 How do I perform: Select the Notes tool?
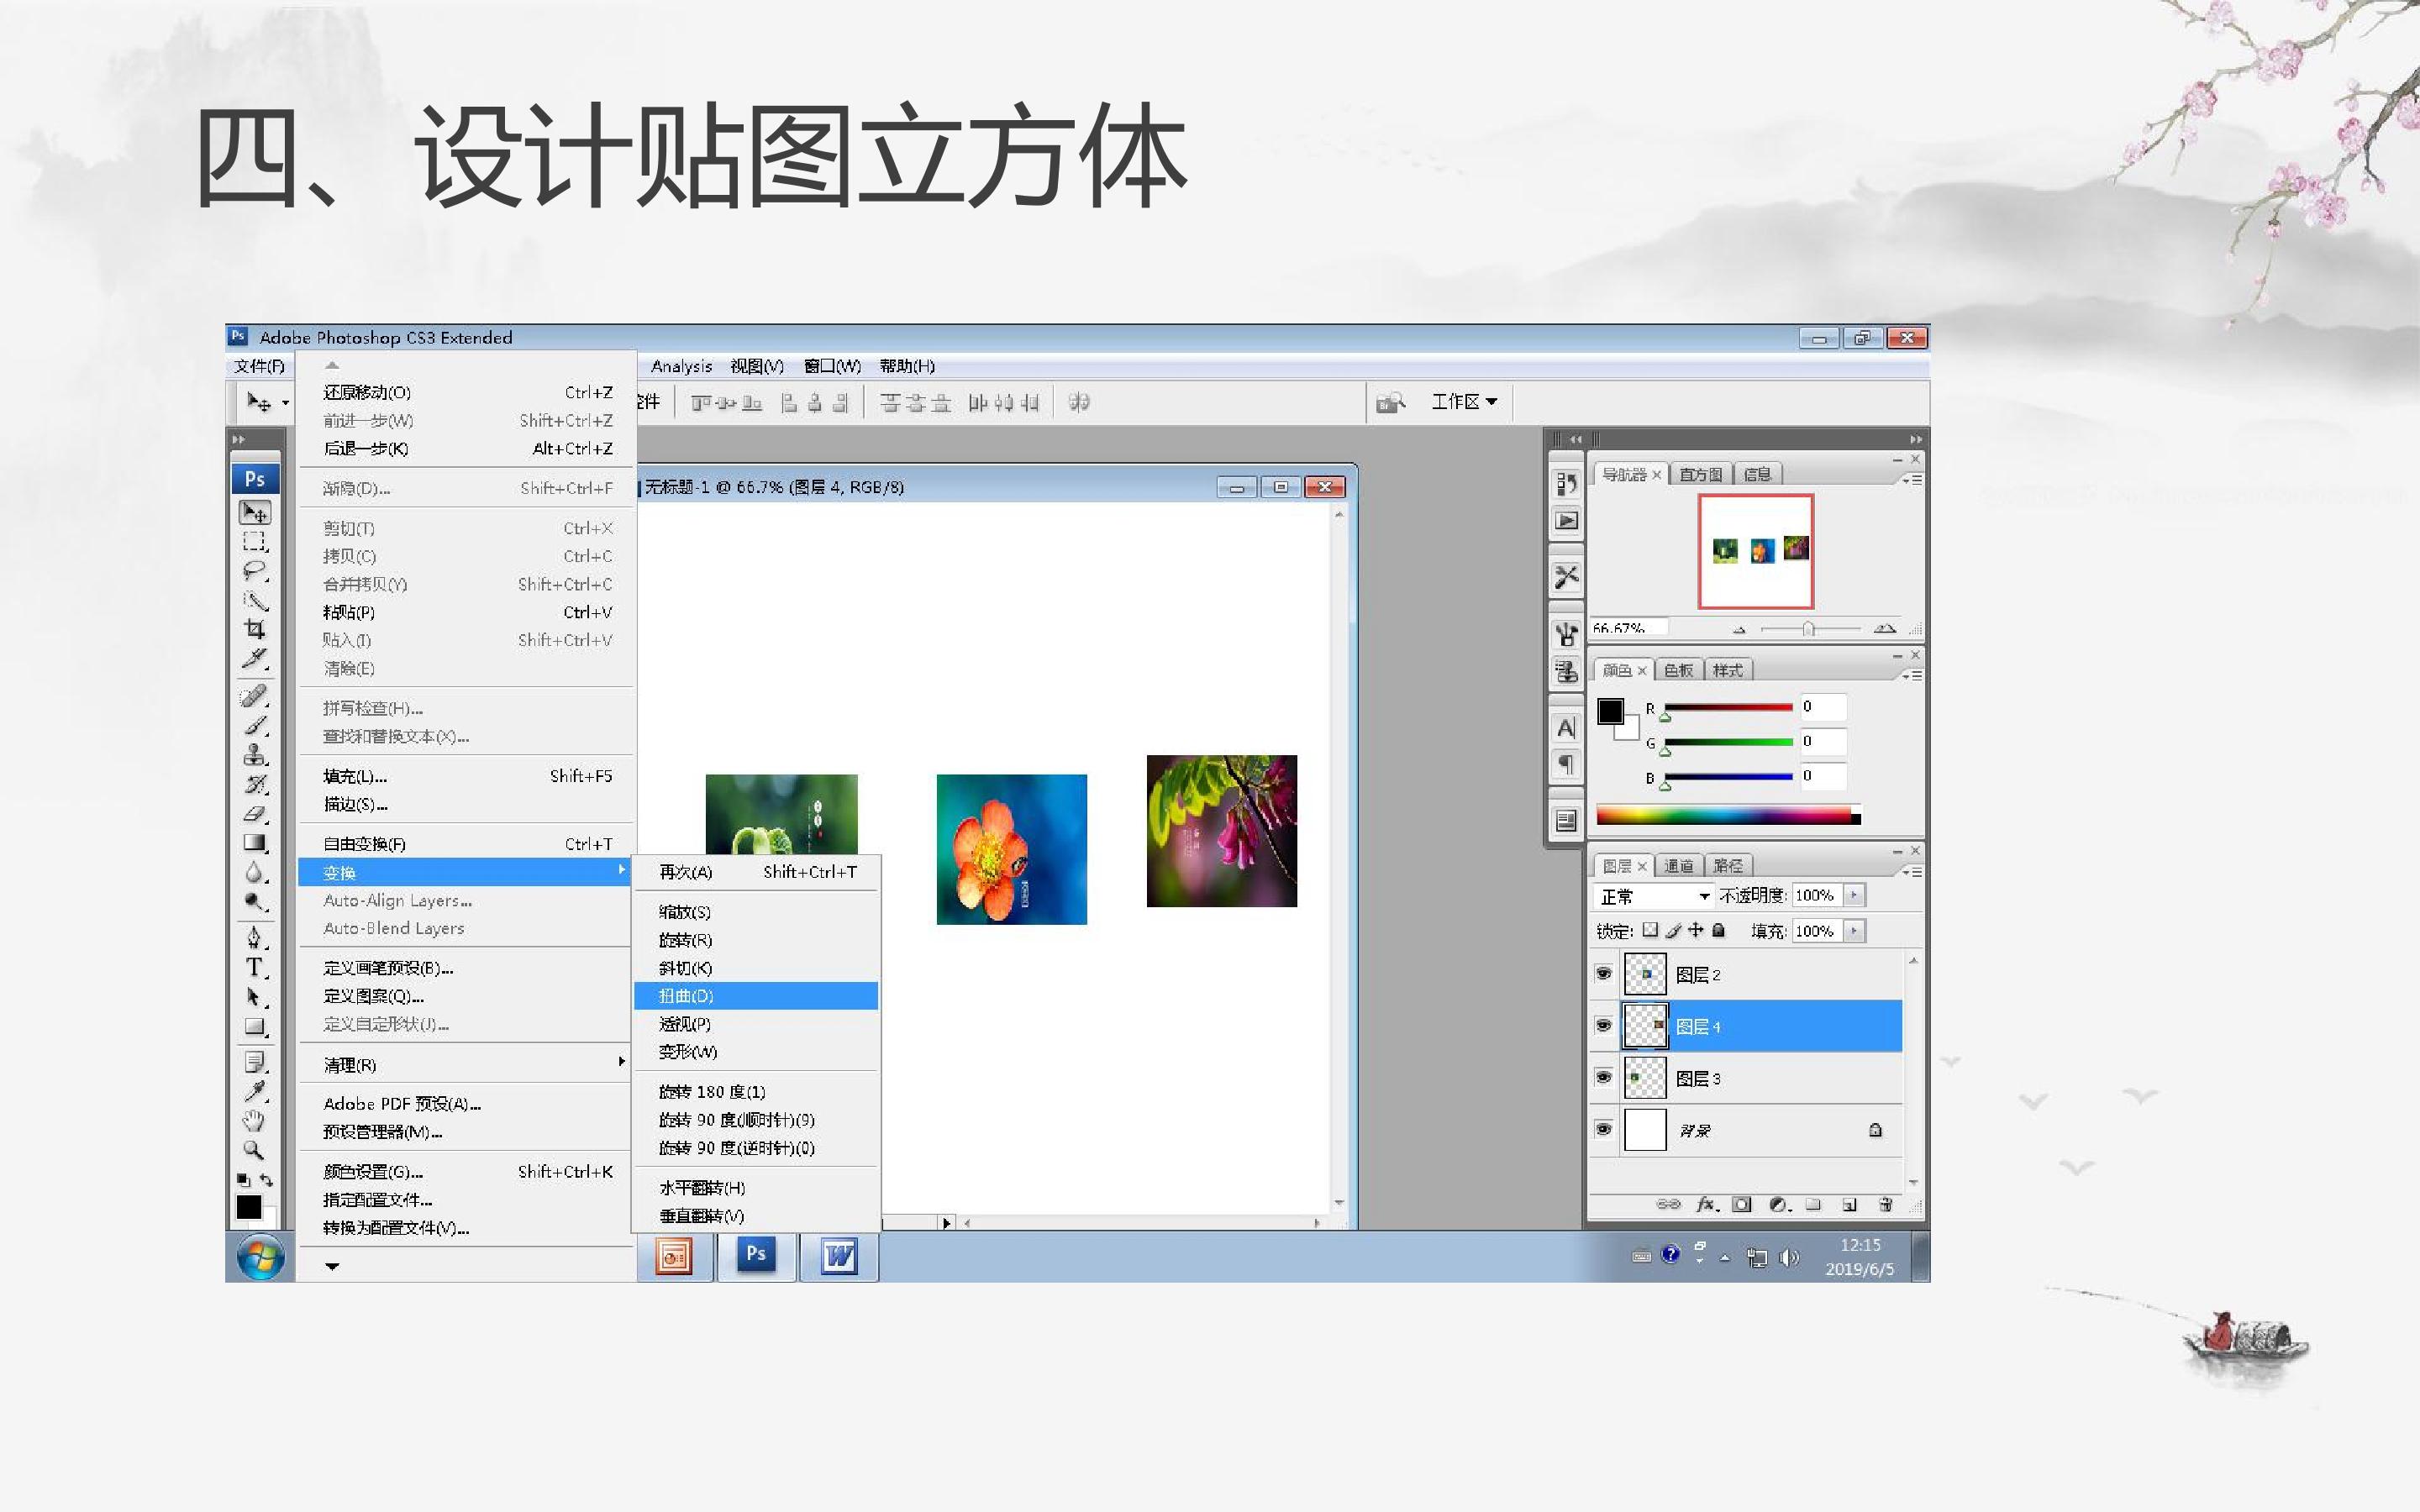tap(255, 1062)
